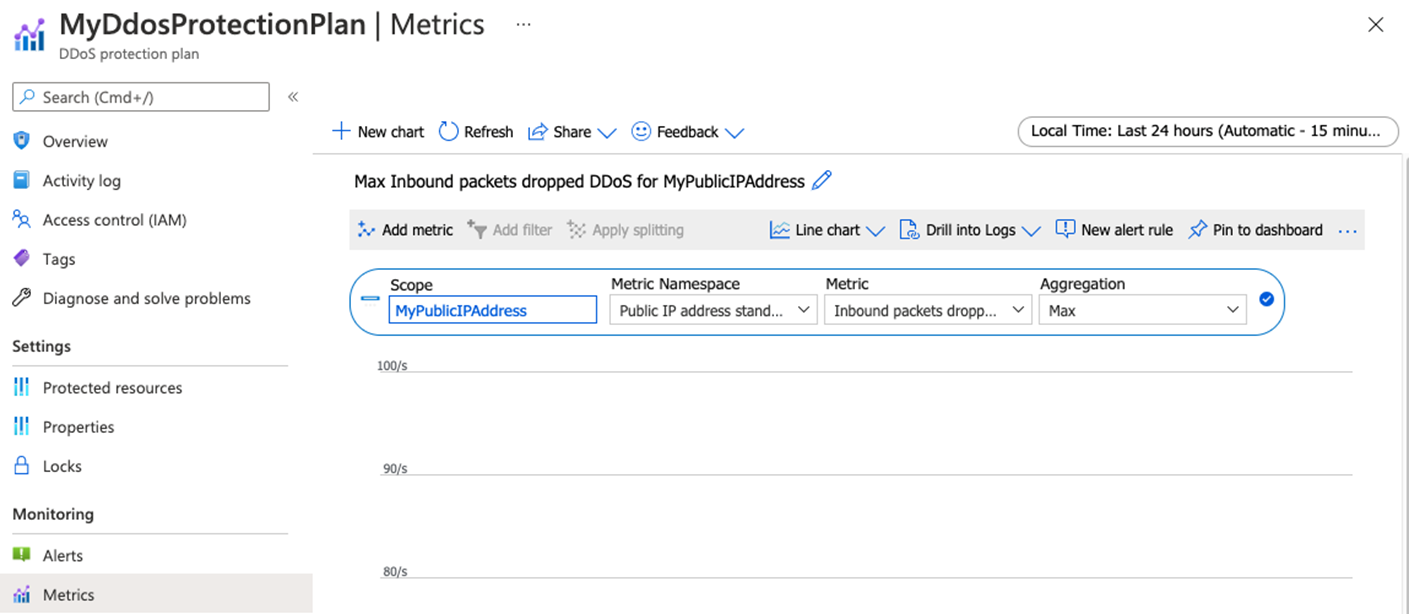Click the blue metric confirmation checkmark
This screenshot has width=1409, height=614.
click(1266, 298)
